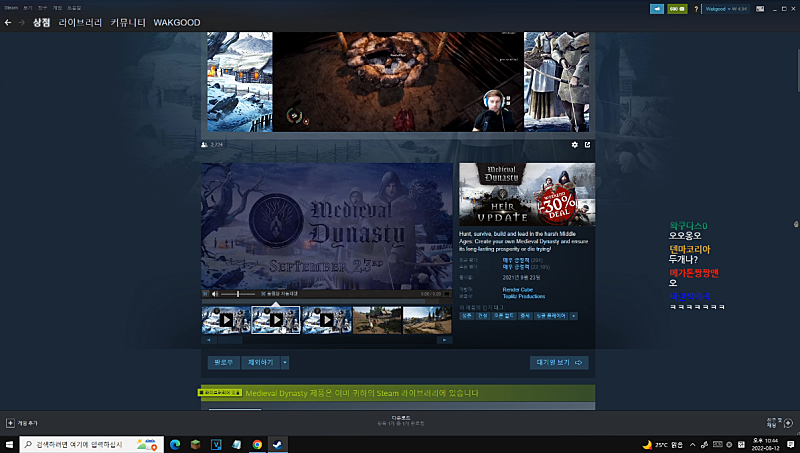Click the 팔로우 follow button
800x453 pixels.
tap(223, 363)
